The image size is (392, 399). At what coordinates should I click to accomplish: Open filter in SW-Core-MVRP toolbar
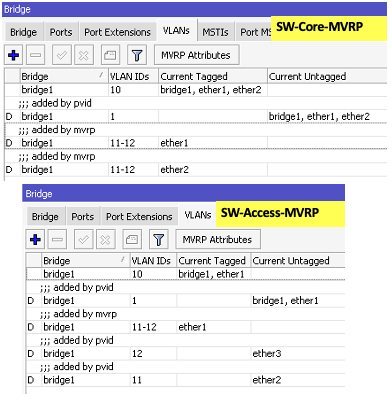tap(137, 55)
